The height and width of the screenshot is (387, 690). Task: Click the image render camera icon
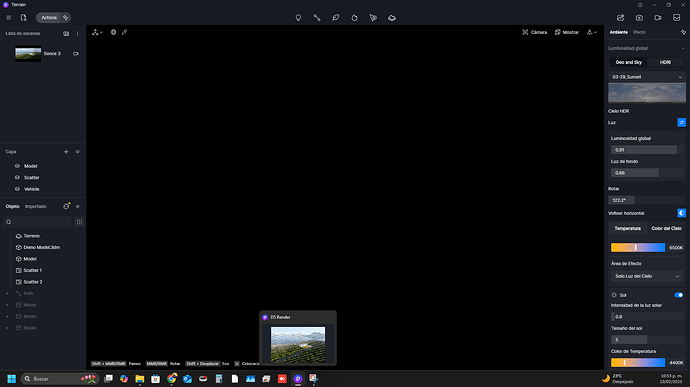[x=639, y=18]
